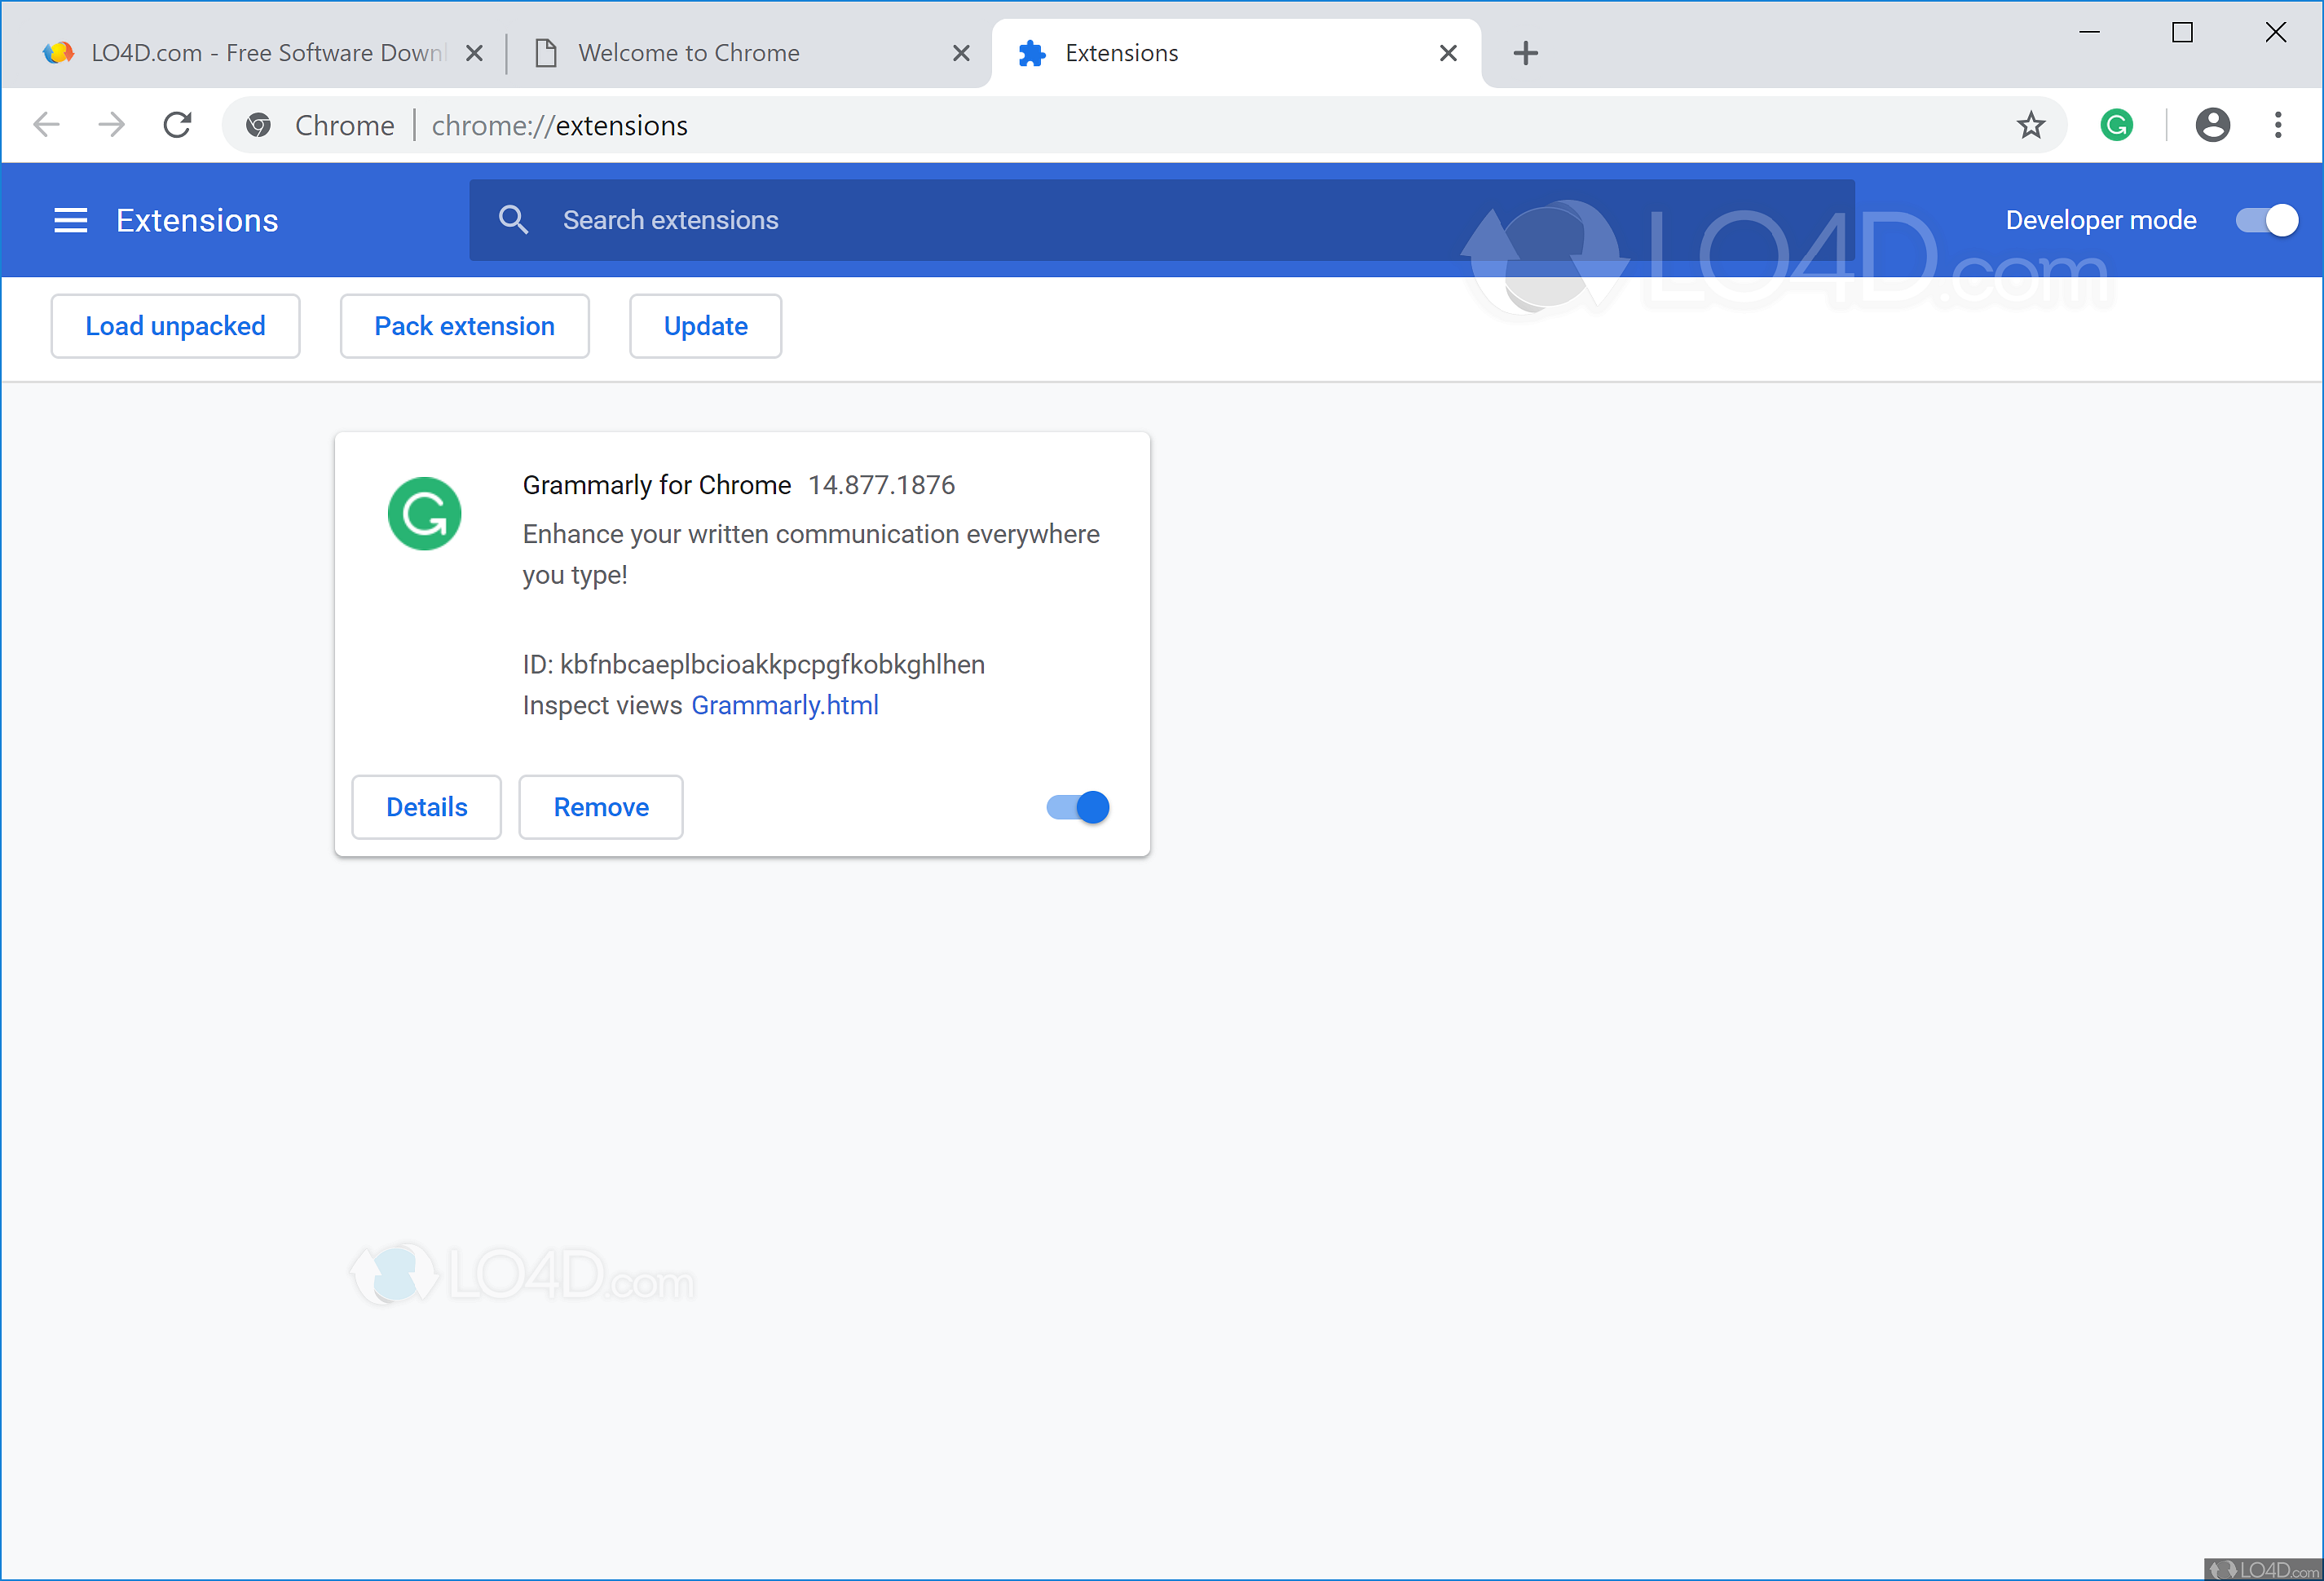This screenshot has height=1581, width=2324.
Task: Focus the Search extensions field
Action: click(1162, 220)
